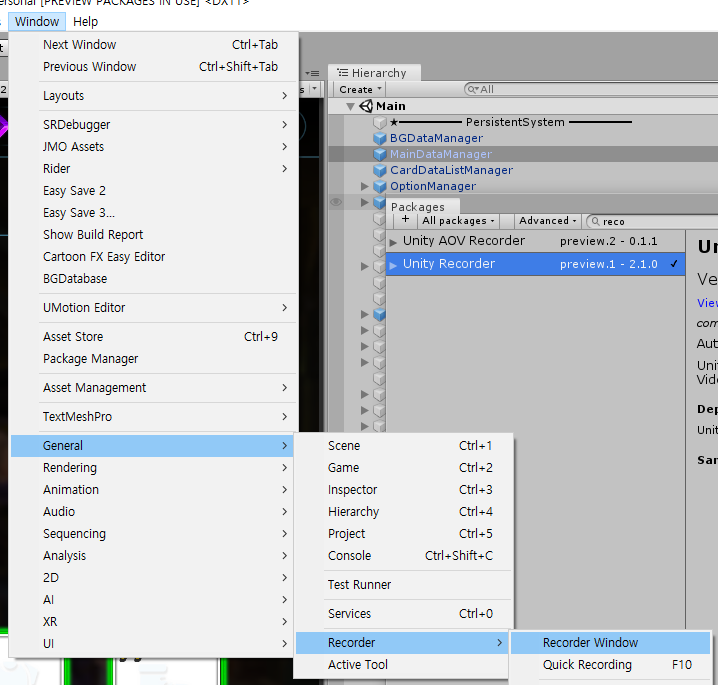Expand UMotion Editor submenu
Viewport: 718px width, 685px height.
[153, 308]
